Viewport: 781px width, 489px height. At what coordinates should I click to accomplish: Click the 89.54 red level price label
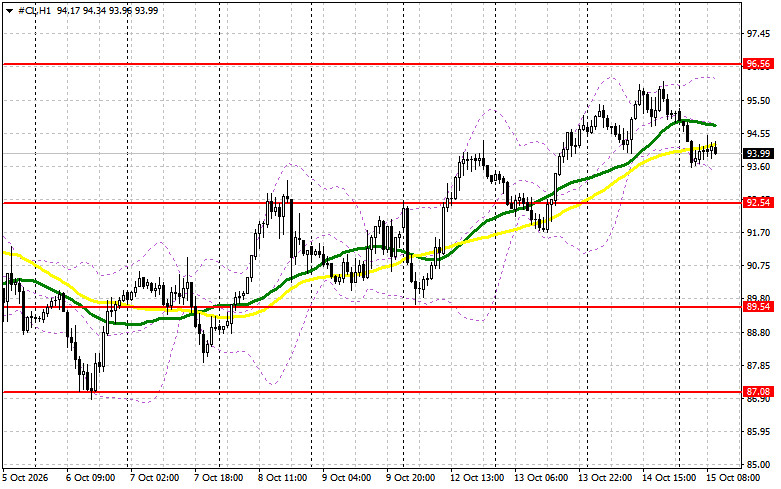point(758,307)
